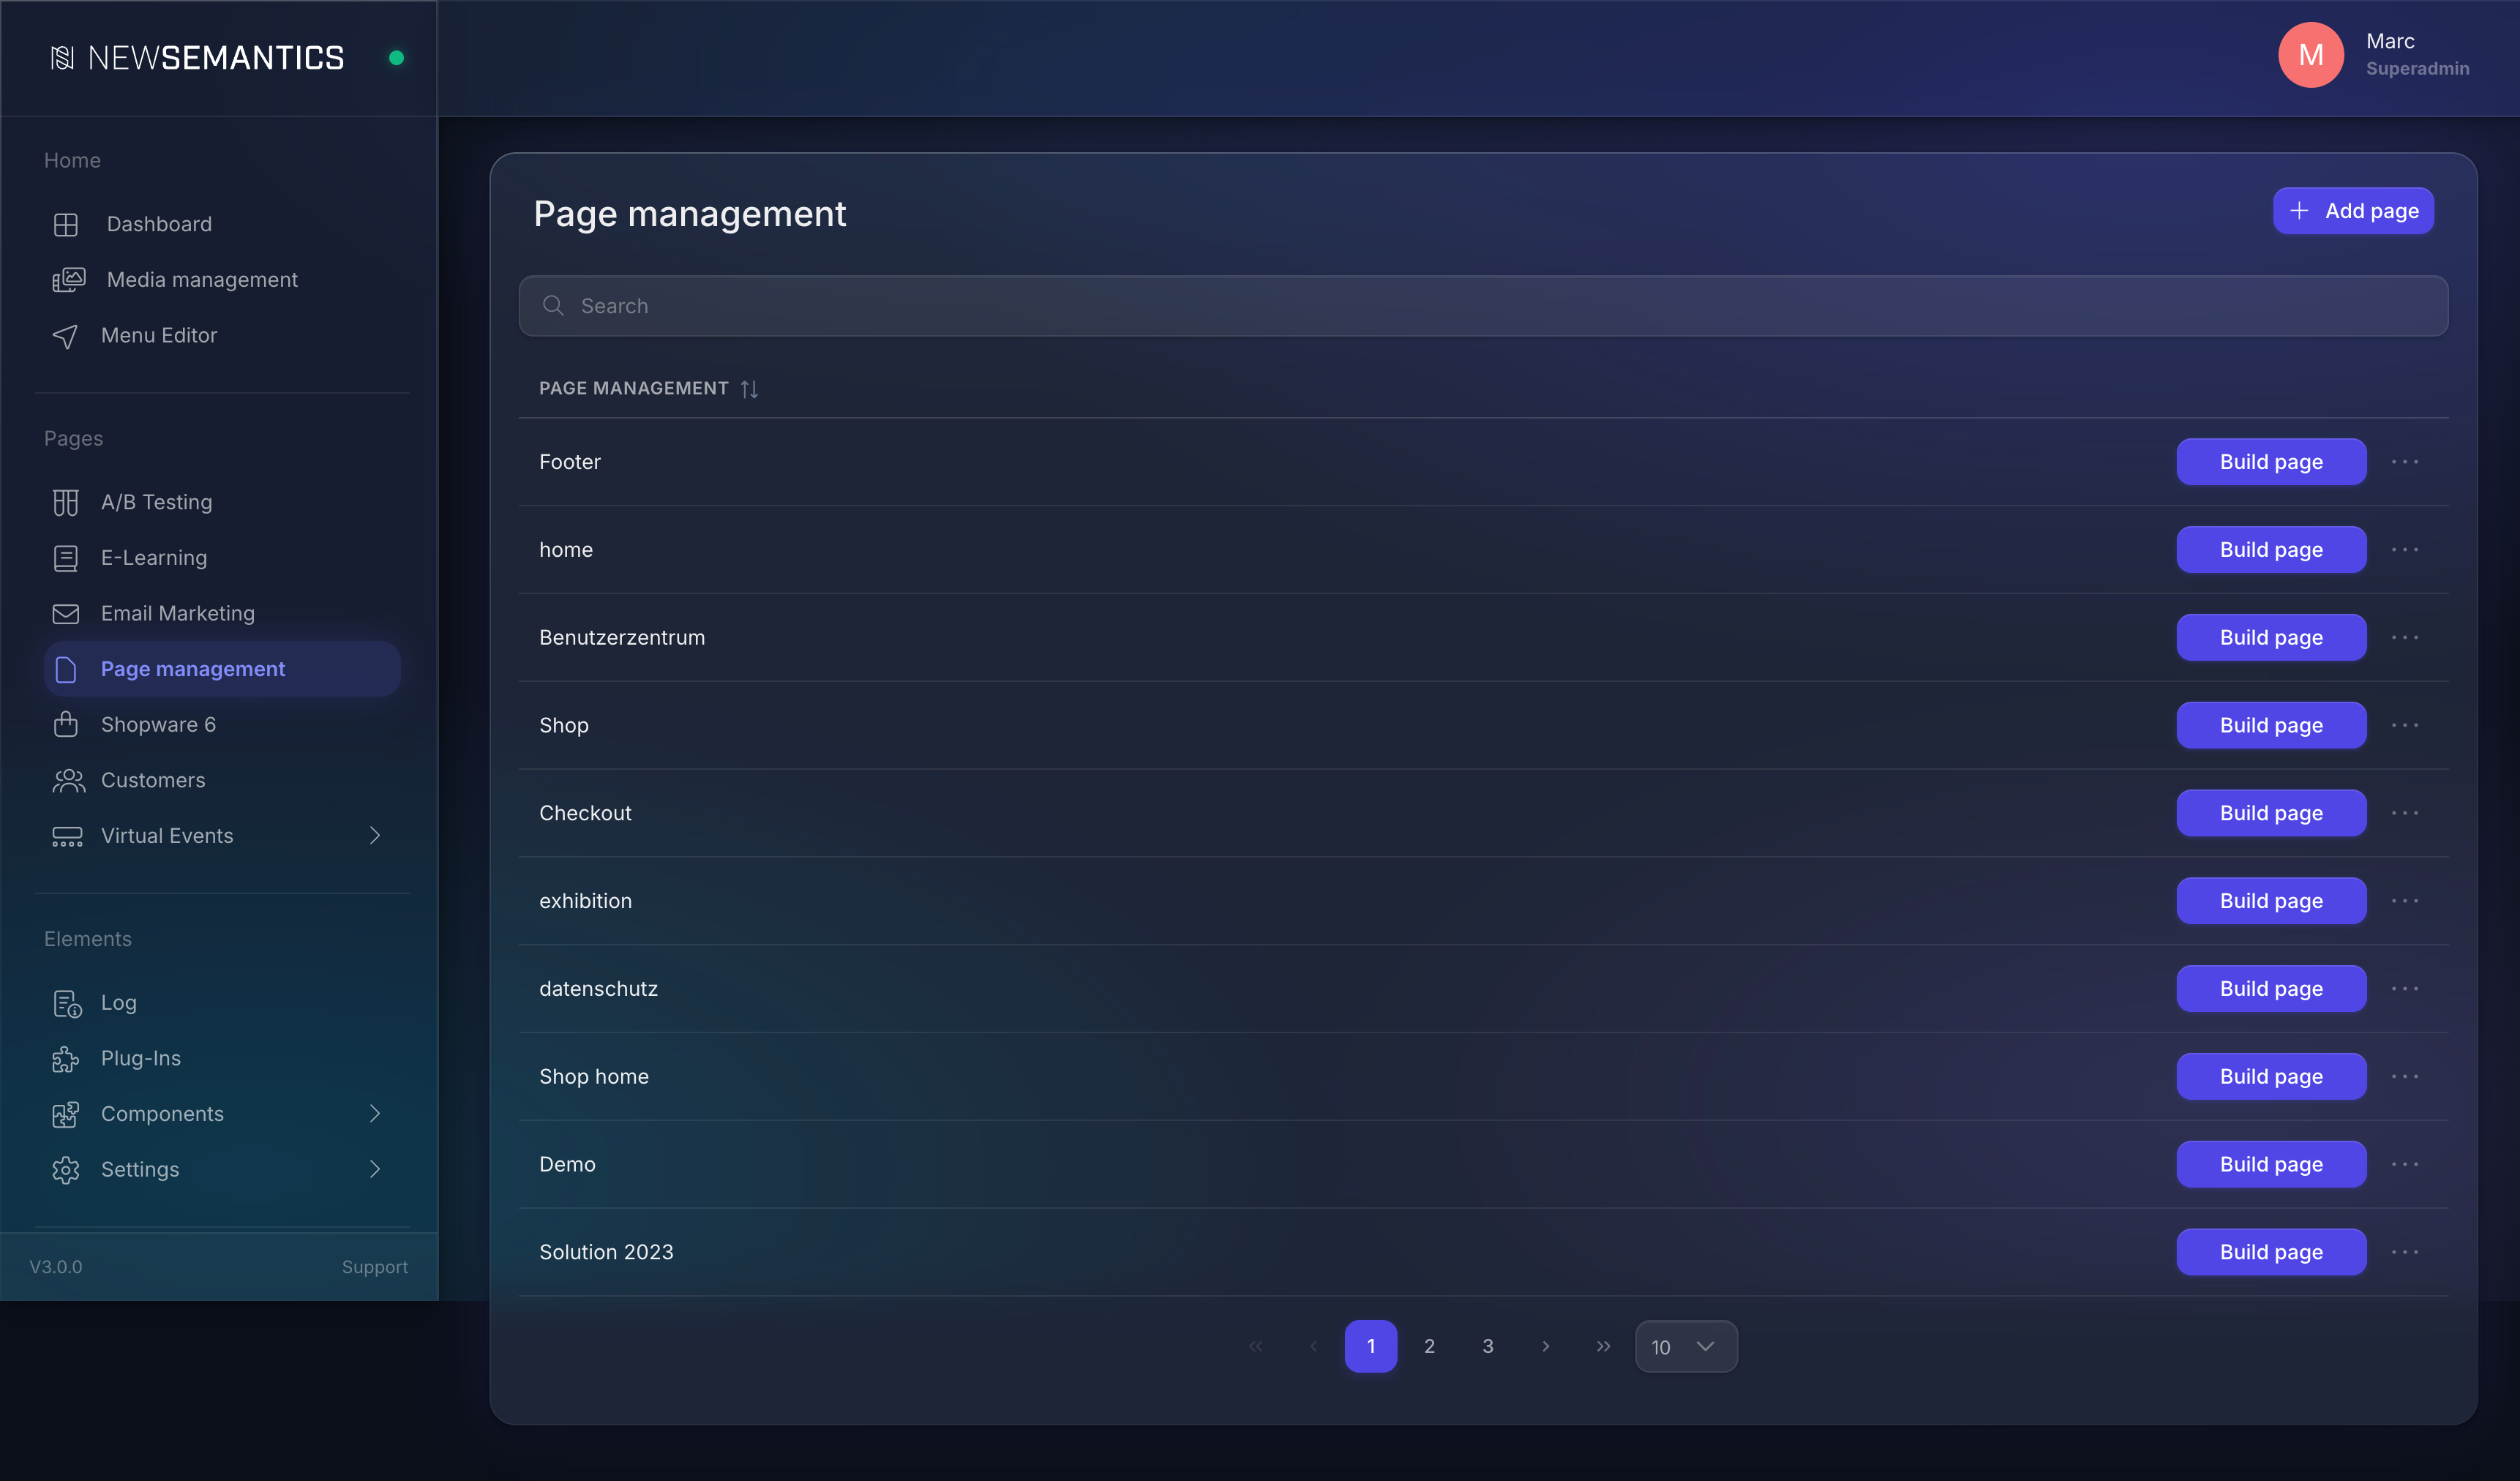Click the M user avatar
The width and height of the screenshot is (2520, 1481).
tap(2311, 55)
